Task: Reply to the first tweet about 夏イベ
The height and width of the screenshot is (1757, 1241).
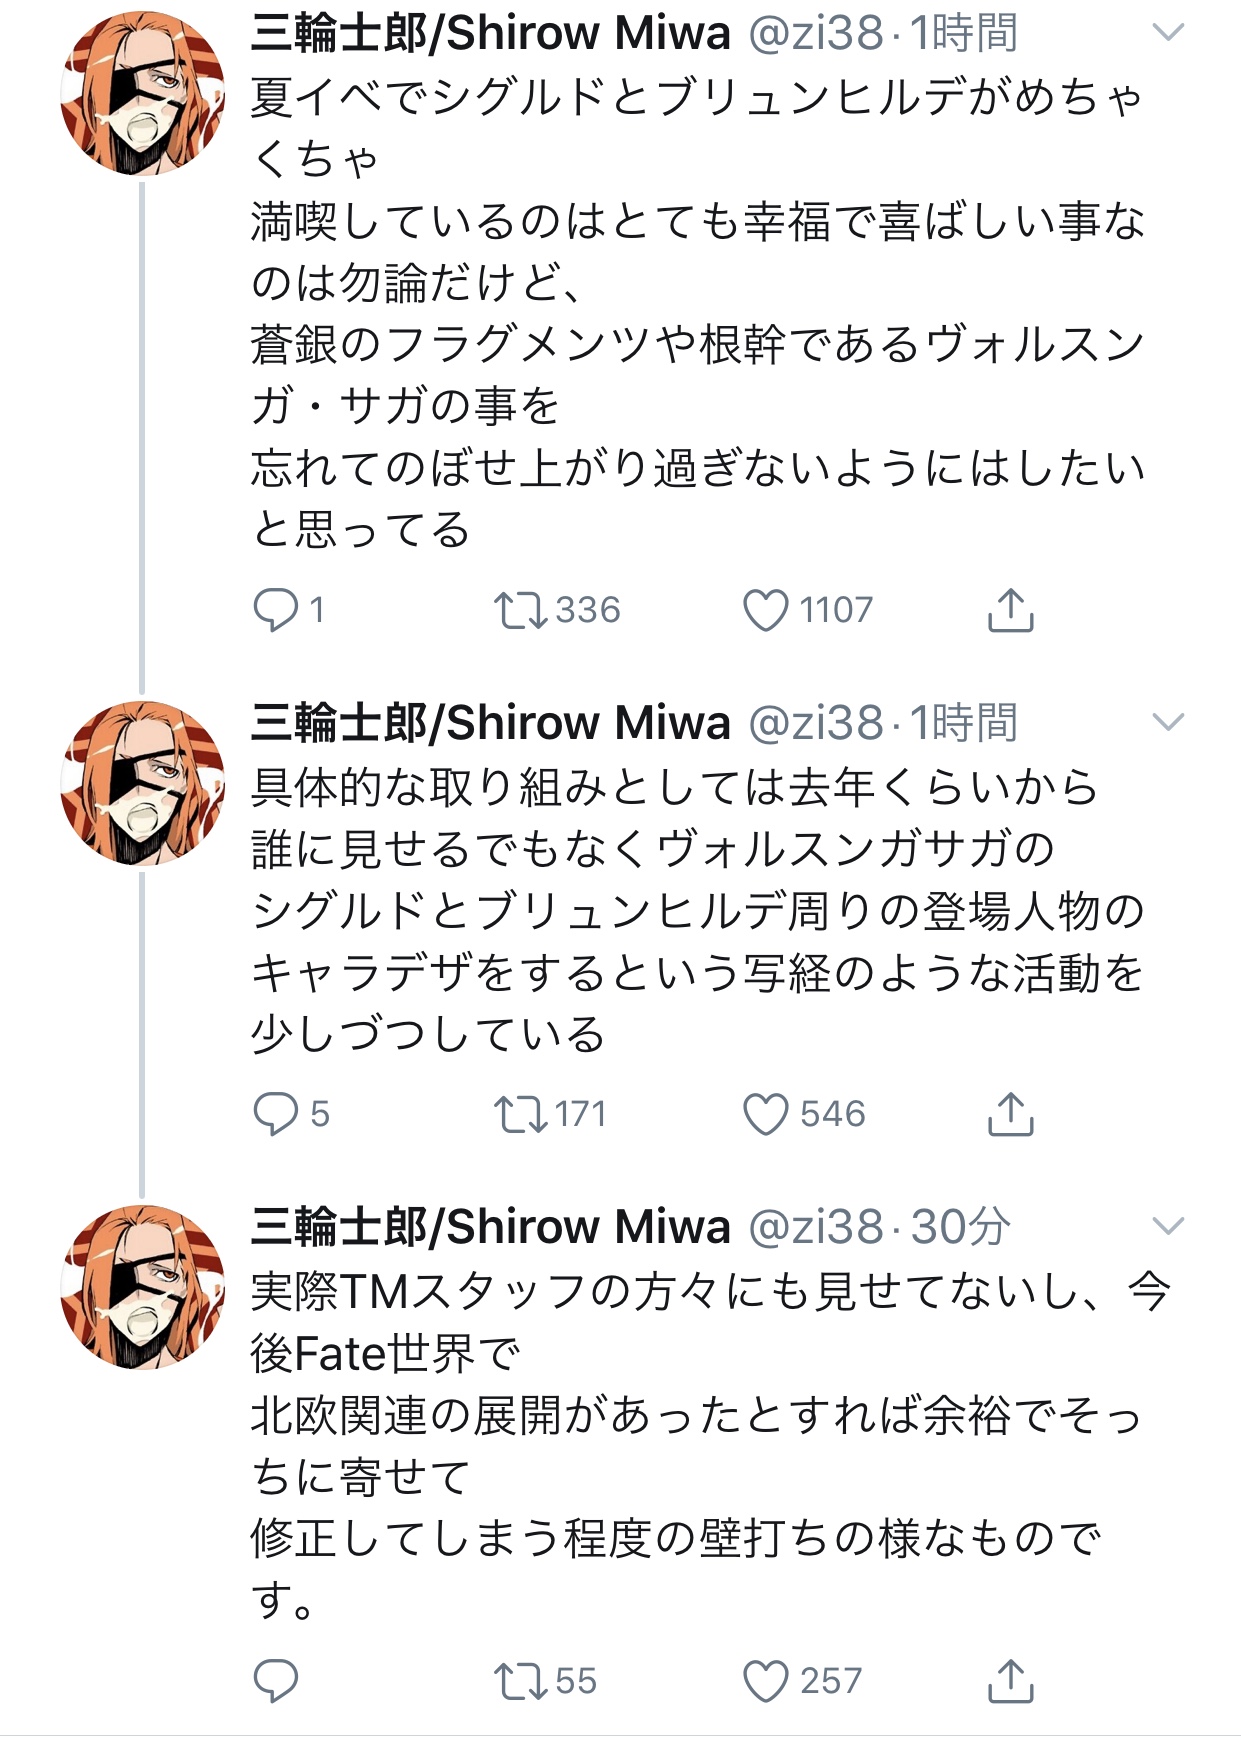Action: click(x=276, y=610)
